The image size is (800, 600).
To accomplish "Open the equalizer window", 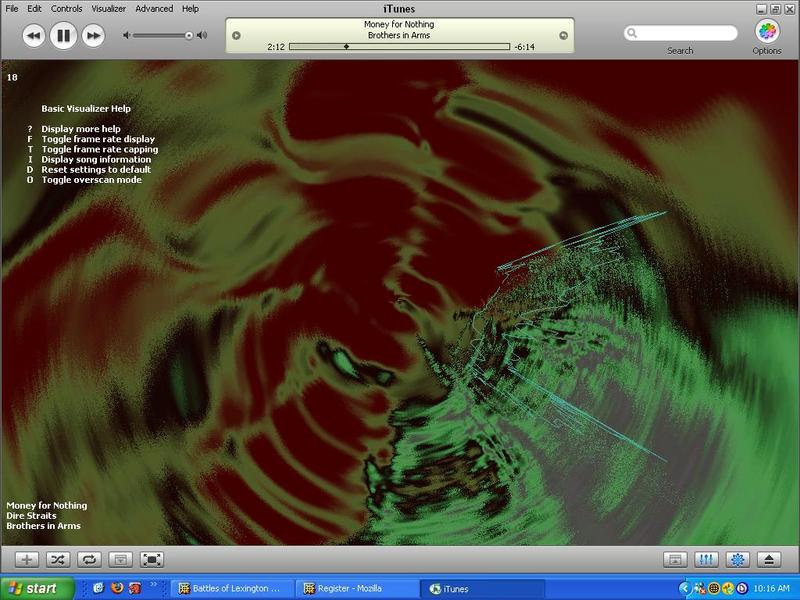I will pos(707,559).
